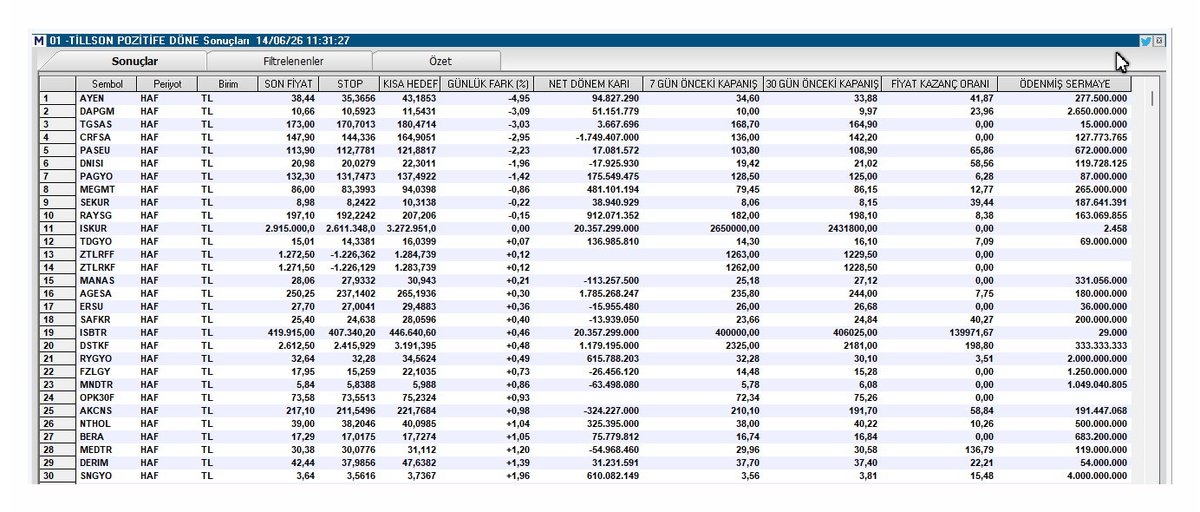This screenshot has width=1200, height=512.
Task: Click ISKUR's last price 2.915.000,0
Action: [289, 228]
